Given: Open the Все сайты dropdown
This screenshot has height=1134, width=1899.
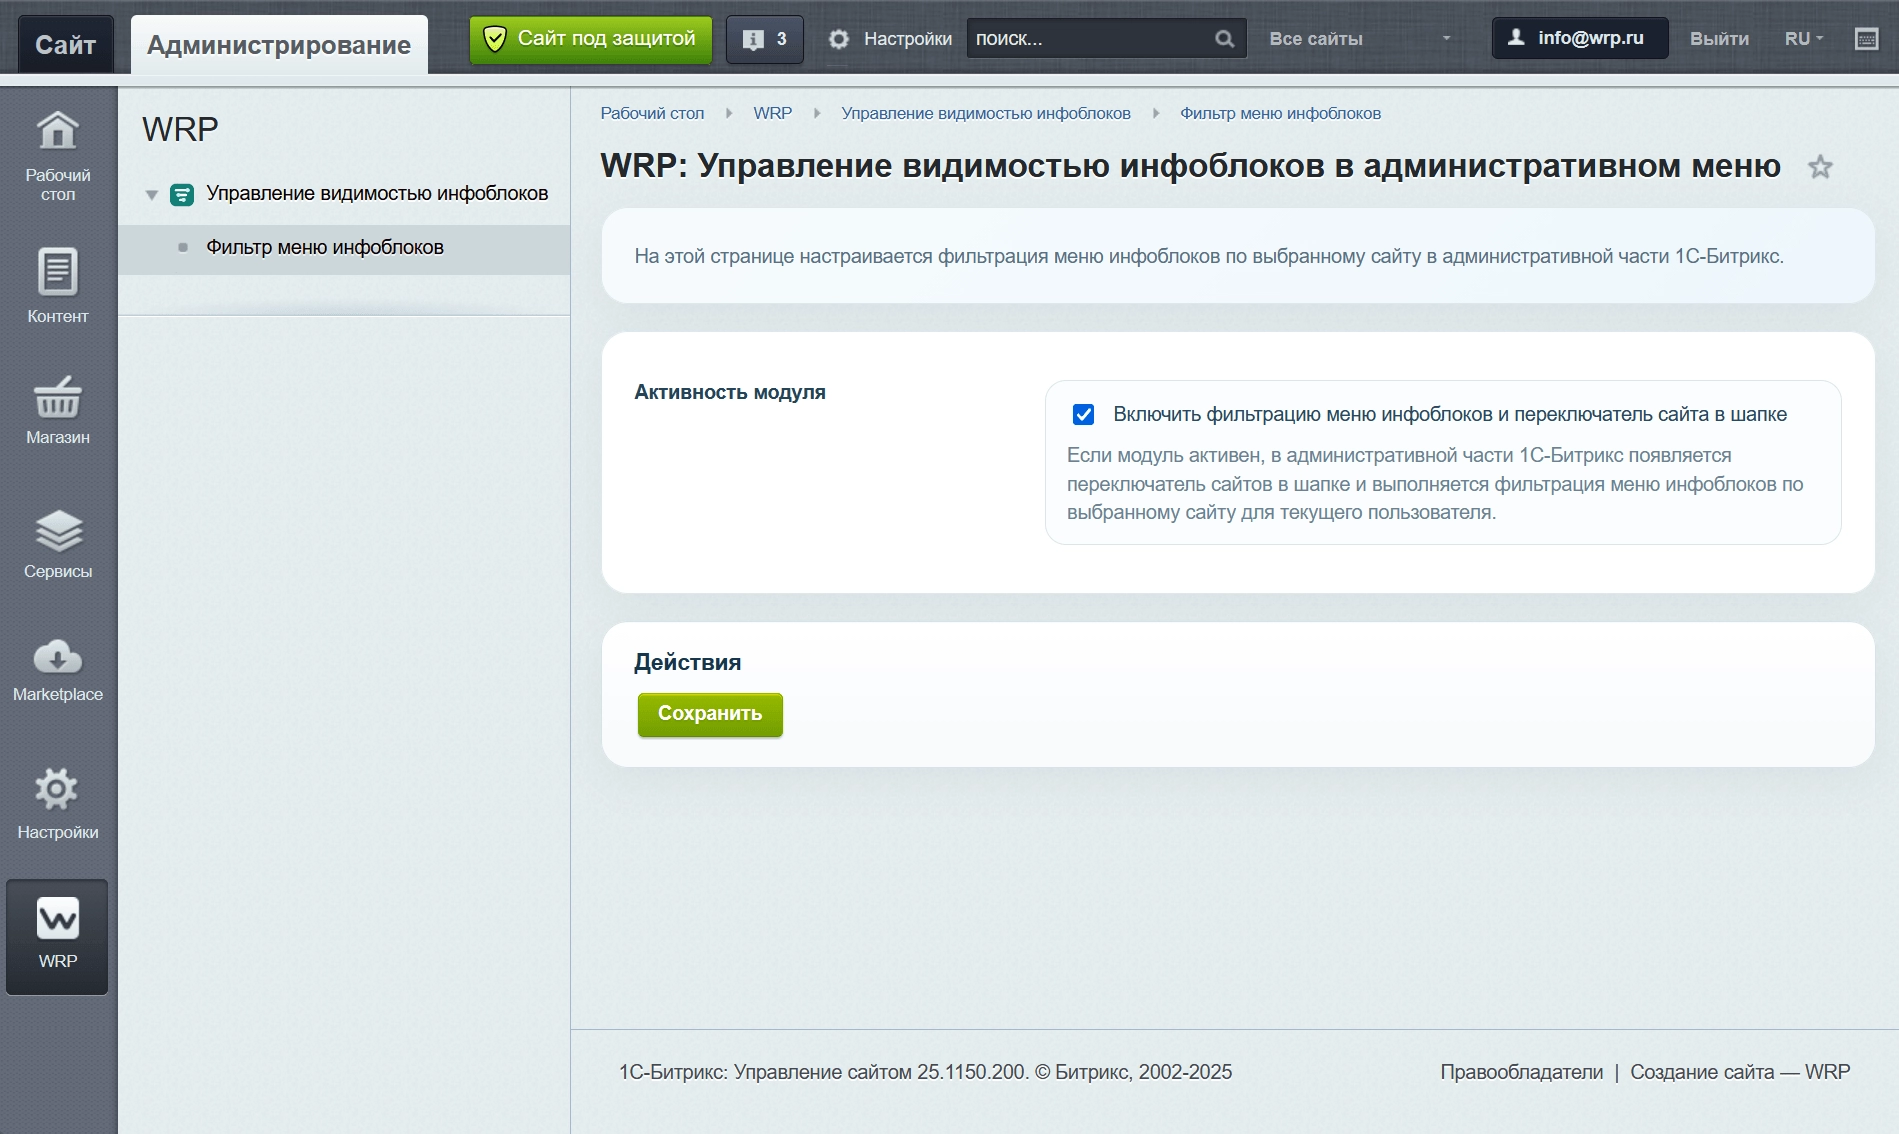Looking at the screenshot, I should pos(1360,39).
